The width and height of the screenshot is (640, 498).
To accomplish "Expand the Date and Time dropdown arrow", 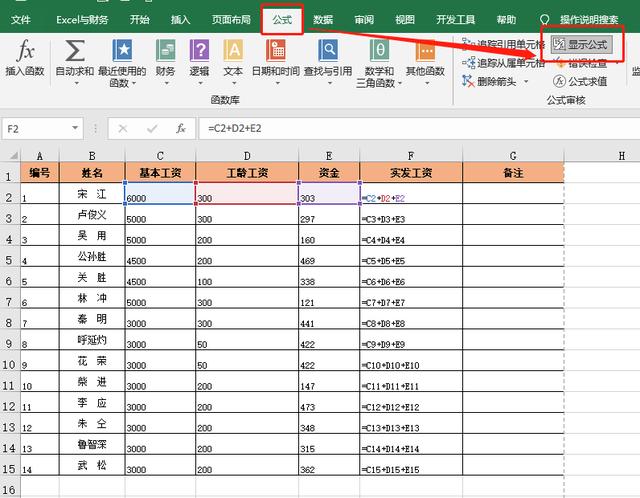I will [278, 83].
